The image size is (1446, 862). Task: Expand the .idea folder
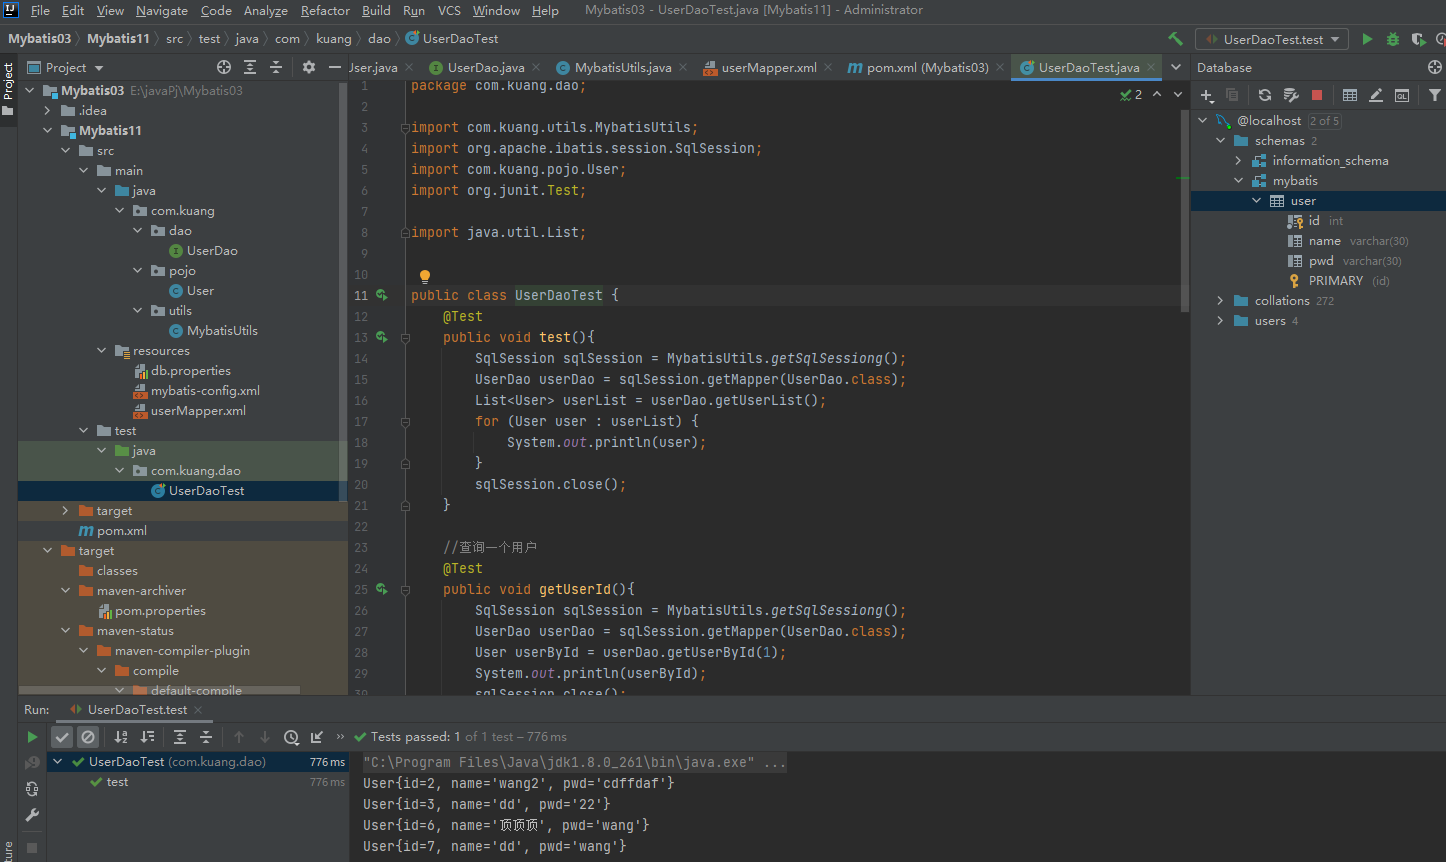pos(47,110)
